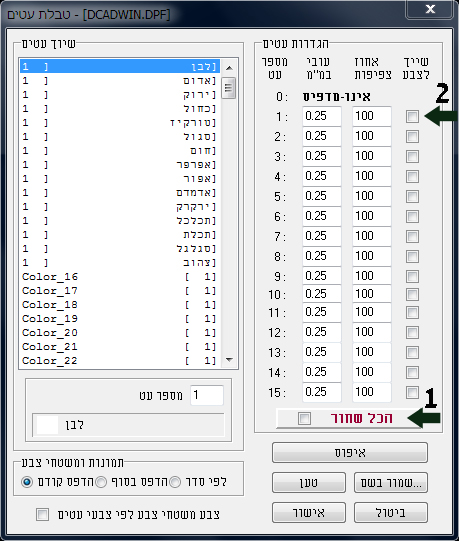Click the white לבן color swatch
The height and width of the screenshot is (541, 459).
[x=47, y=425]
